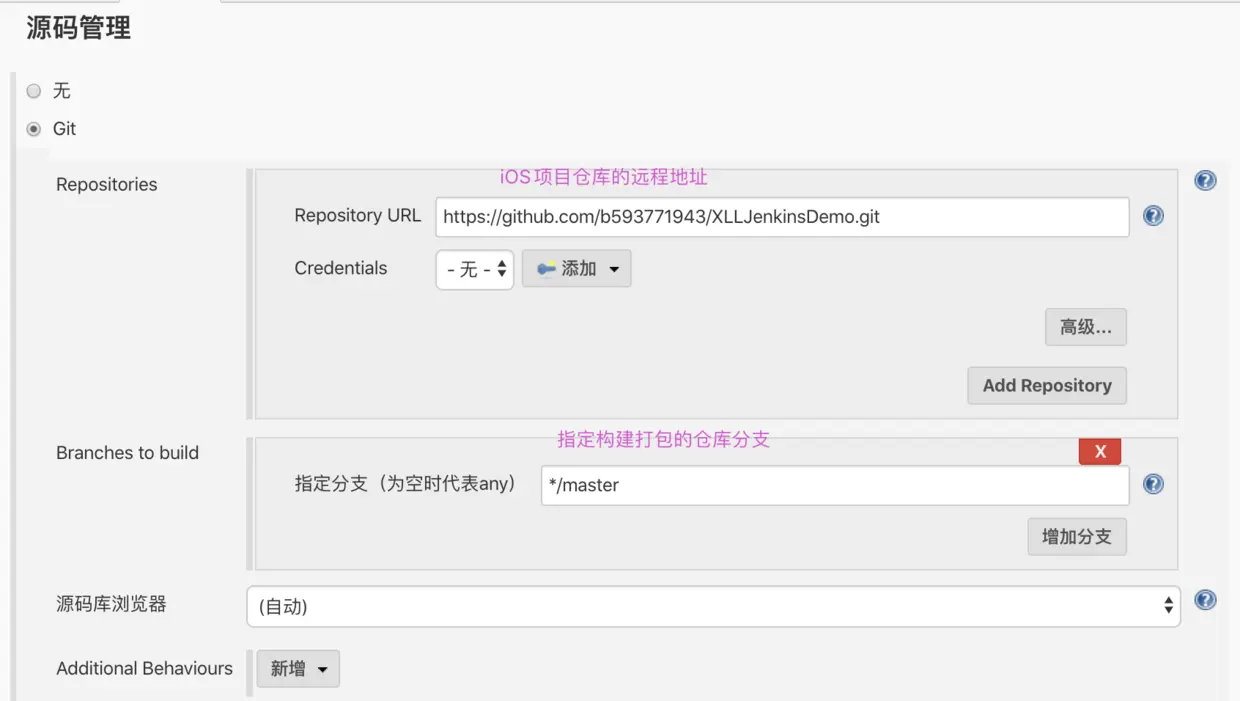Select the 无 source control radio button

(x=34, y=91)
